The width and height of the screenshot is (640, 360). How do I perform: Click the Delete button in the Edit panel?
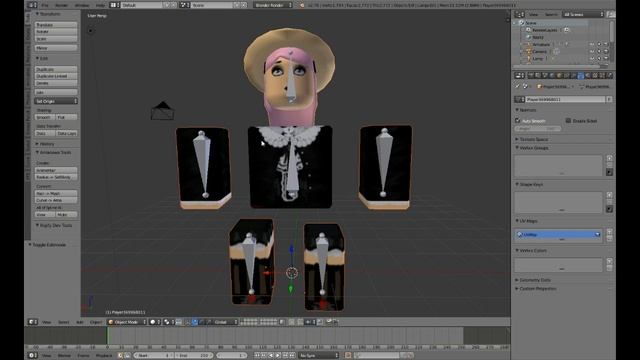coord(56,83)
